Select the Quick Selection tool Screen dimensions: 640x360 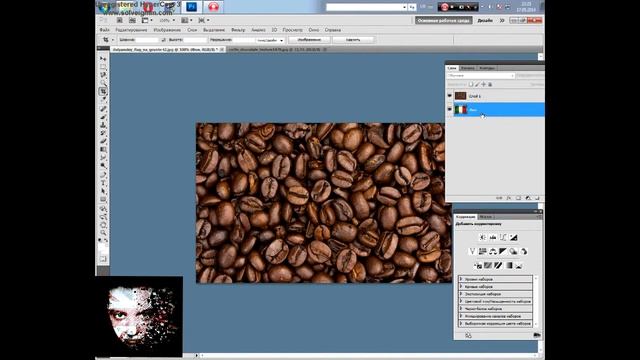pyautogui.click(x=103, y=83)
